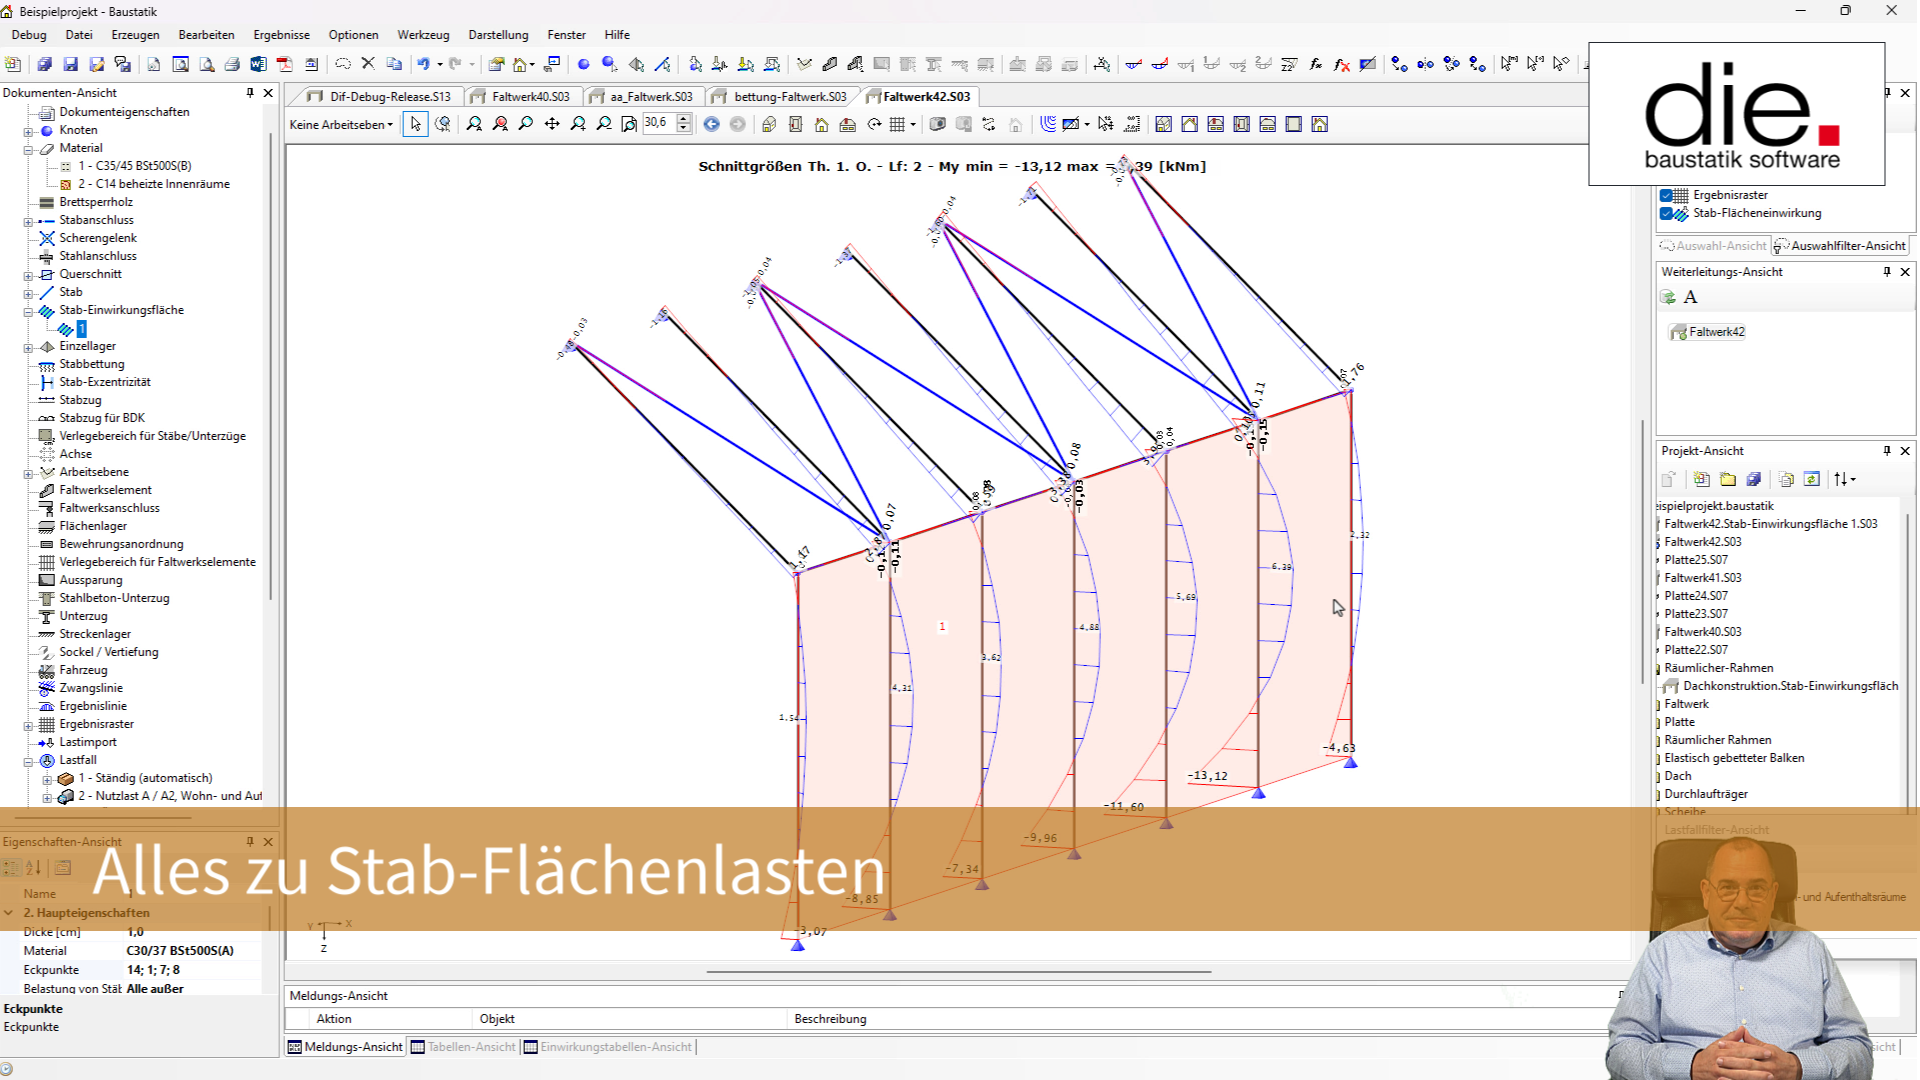
Task: Click the vertical scrollbar of the Dokumenten-Ansicht tree
Action: click(x=271, y=365)
